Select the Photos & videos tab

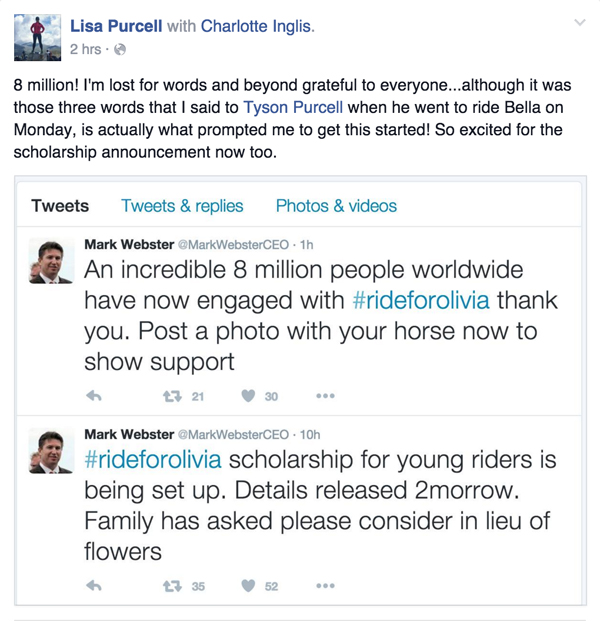(336, 206)
